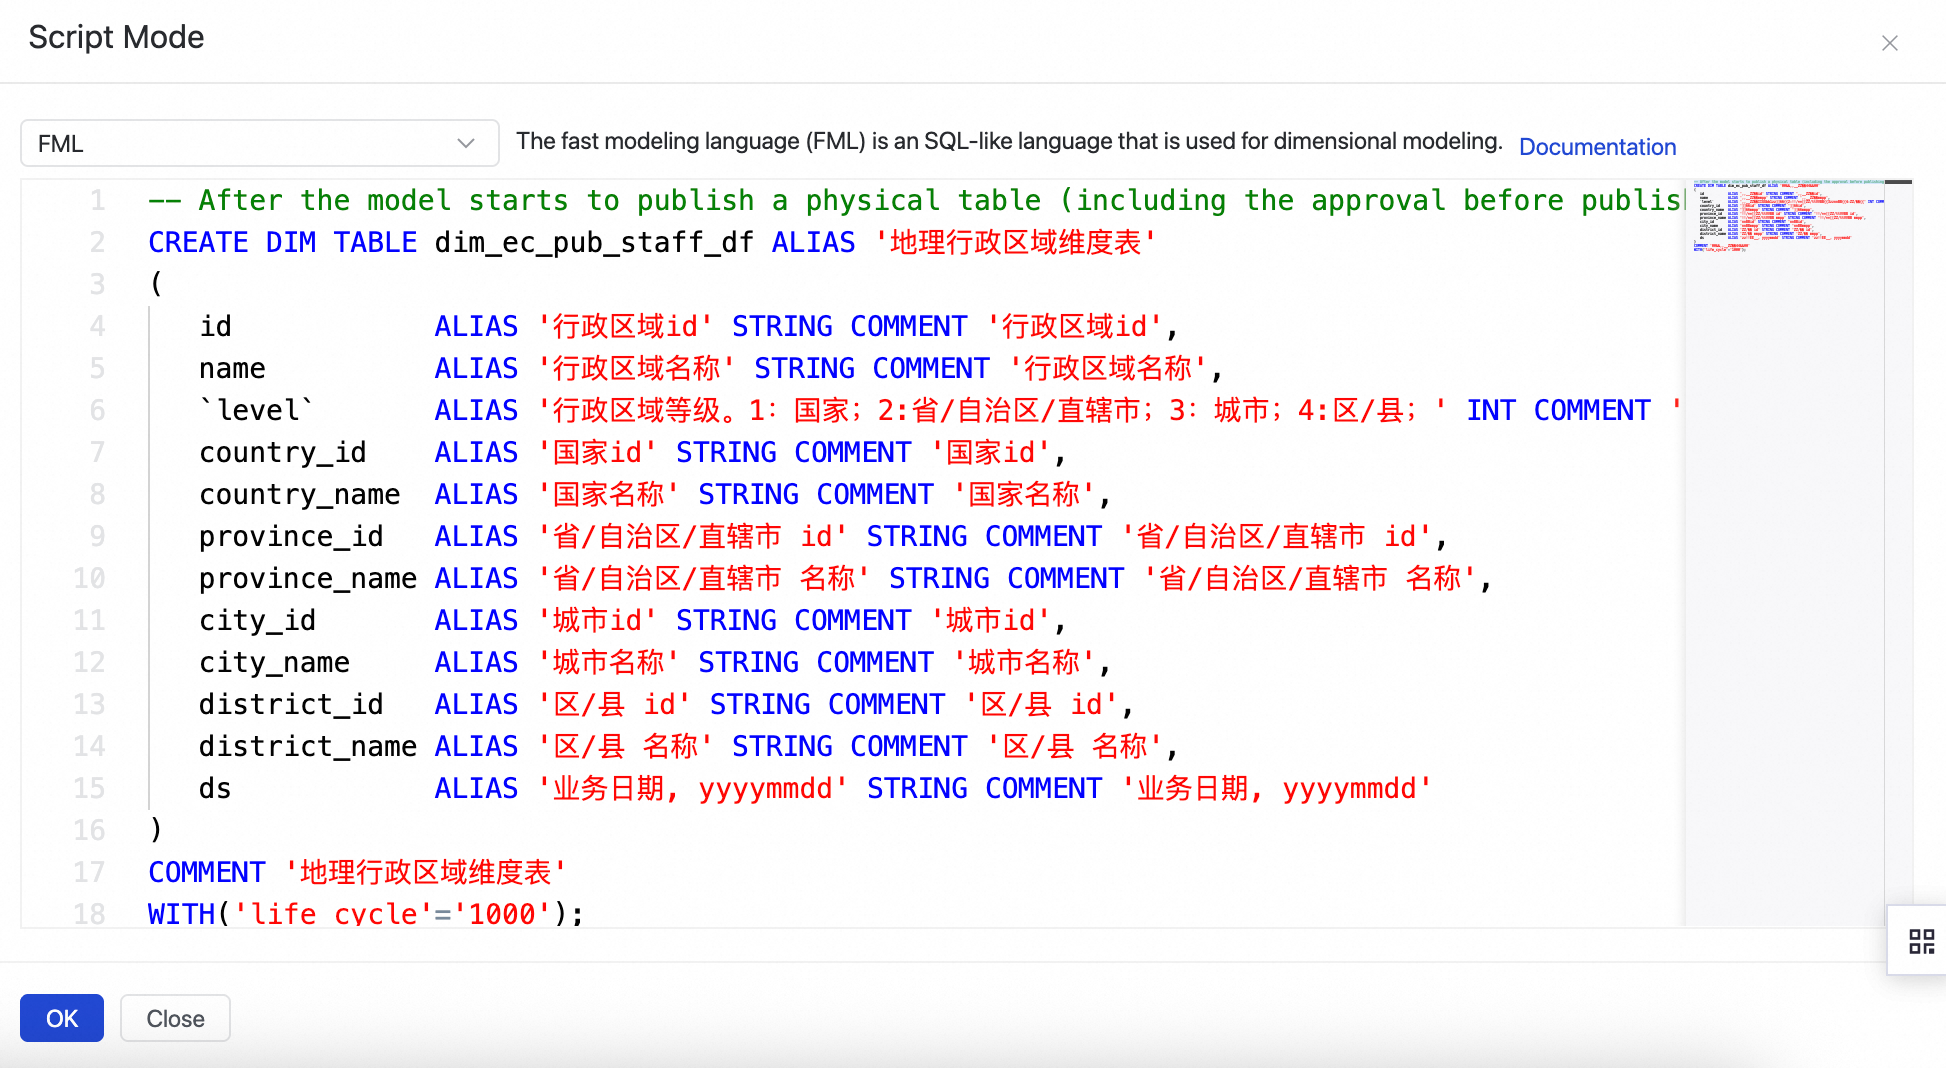Click the country_id column name
Viewport: 1946px width, 1068px height.
283,452
